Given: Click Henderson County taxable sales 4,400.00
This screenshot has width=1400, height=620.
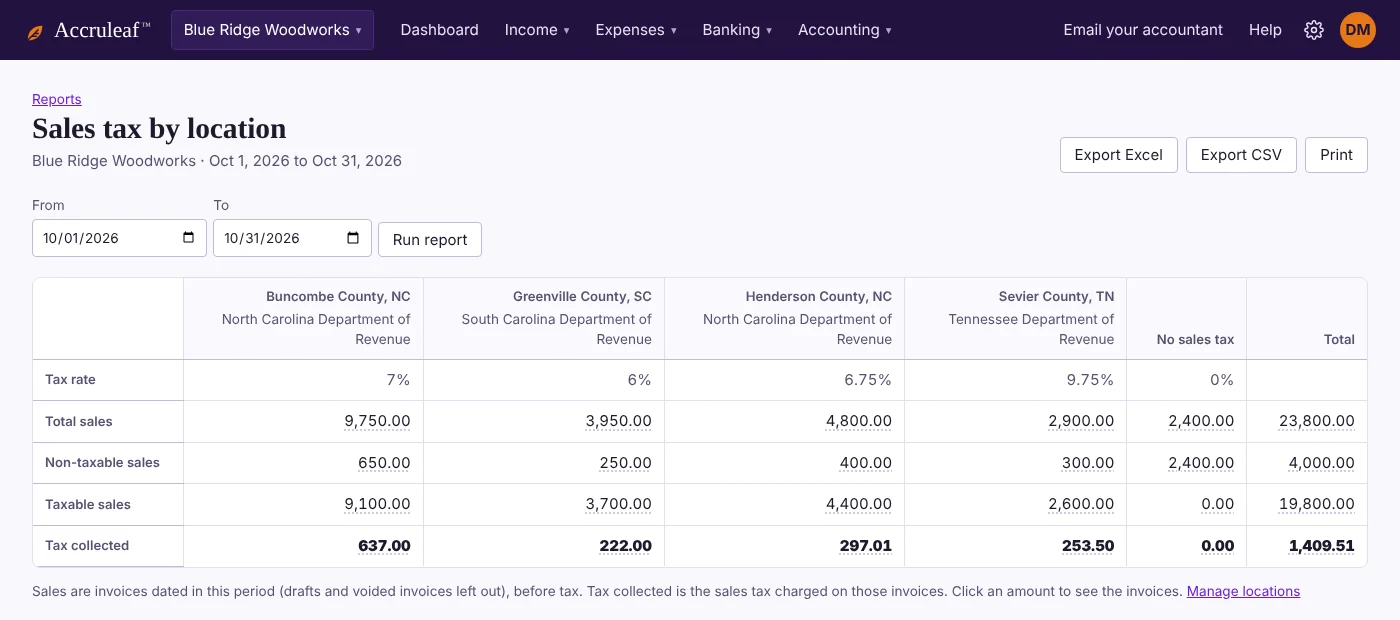Looking at the screenshot, I should (859, 504).
